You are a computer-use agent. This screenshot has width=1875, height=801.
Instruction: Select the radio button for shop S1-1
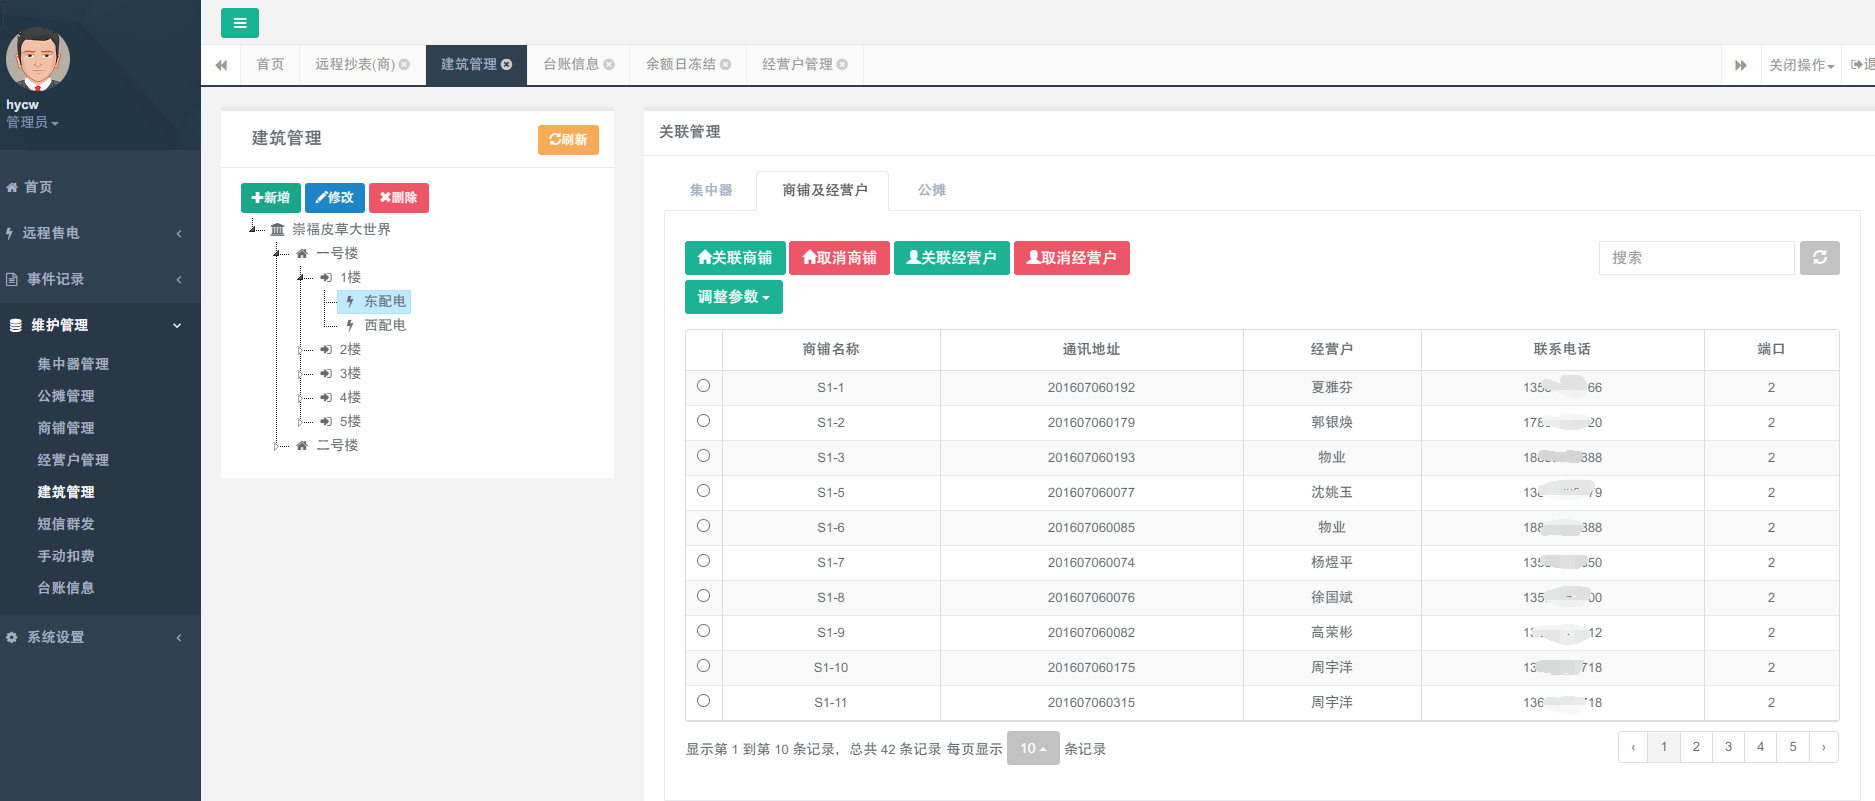(703, 386)
